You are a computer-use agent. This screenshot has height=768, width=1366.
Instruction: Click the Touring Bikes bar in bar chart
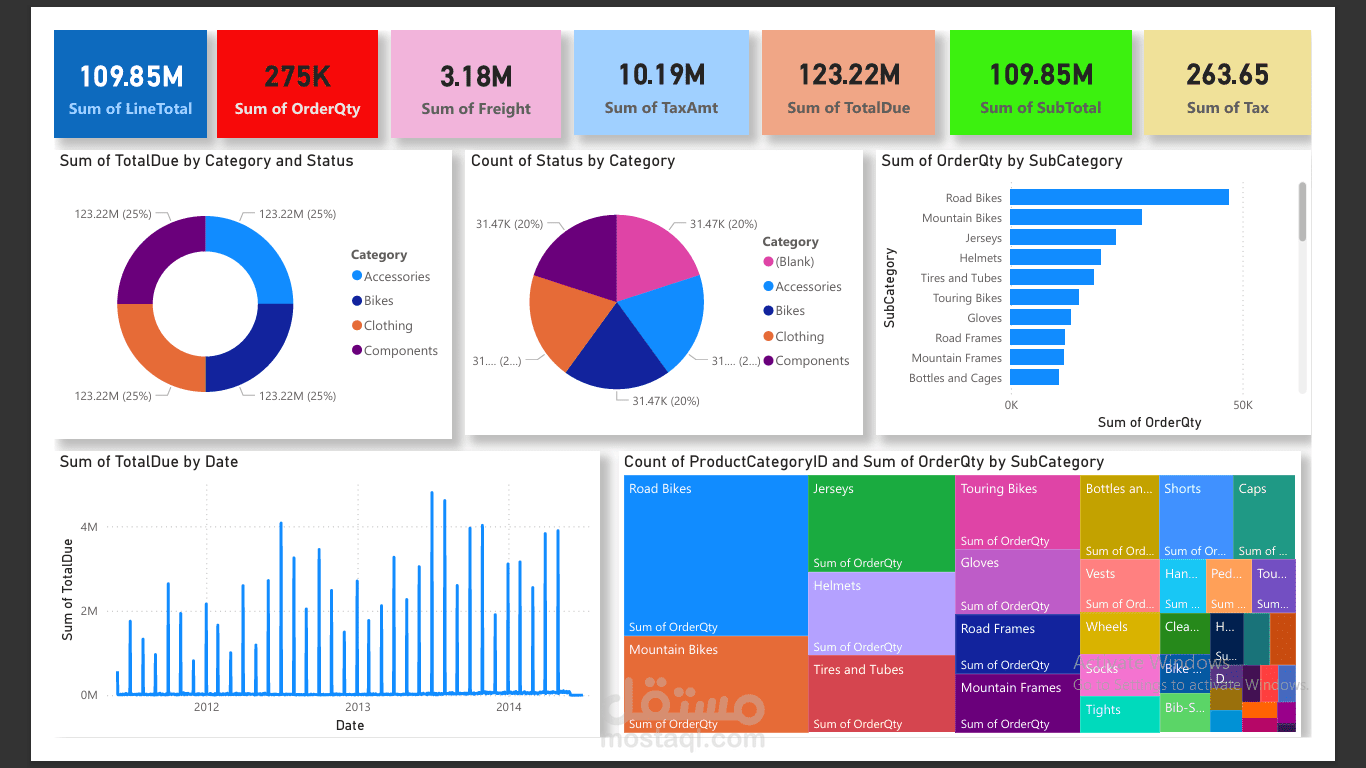[x=1044, y=298]
